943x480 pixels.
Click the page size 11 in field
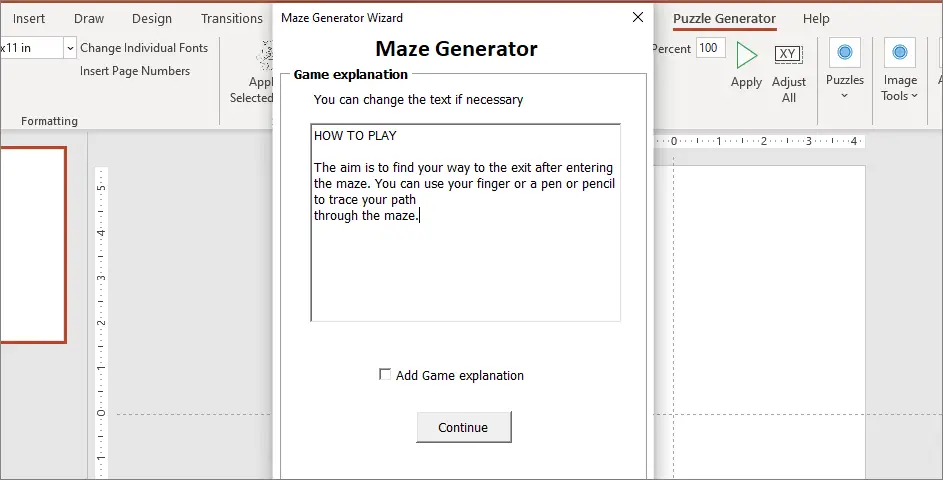pos(31,48)
